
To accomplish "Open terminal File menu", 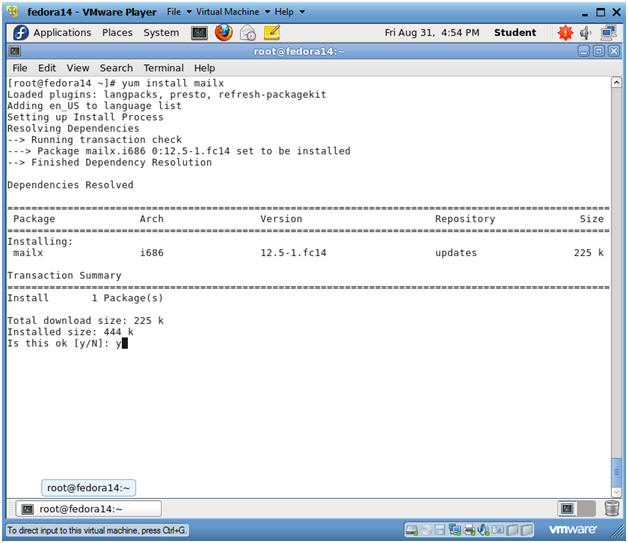I will pyautogui.click(x=20, y=68).
